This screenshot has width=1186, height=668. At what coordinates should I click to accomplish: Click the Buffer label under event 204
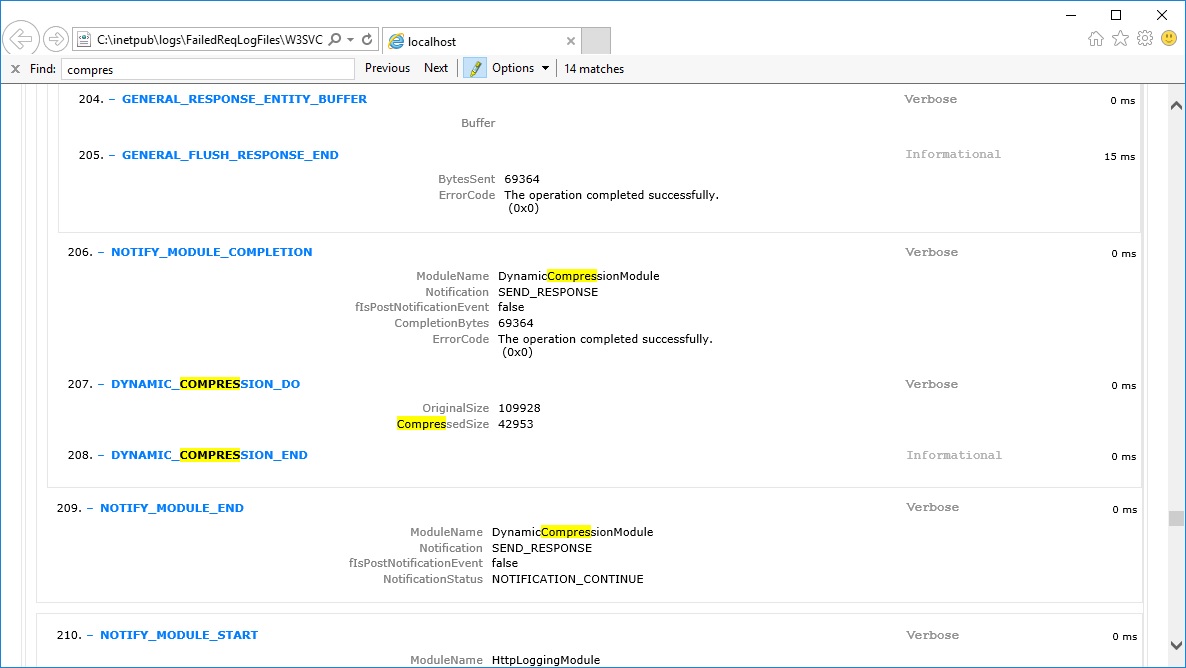coord(478,123)
